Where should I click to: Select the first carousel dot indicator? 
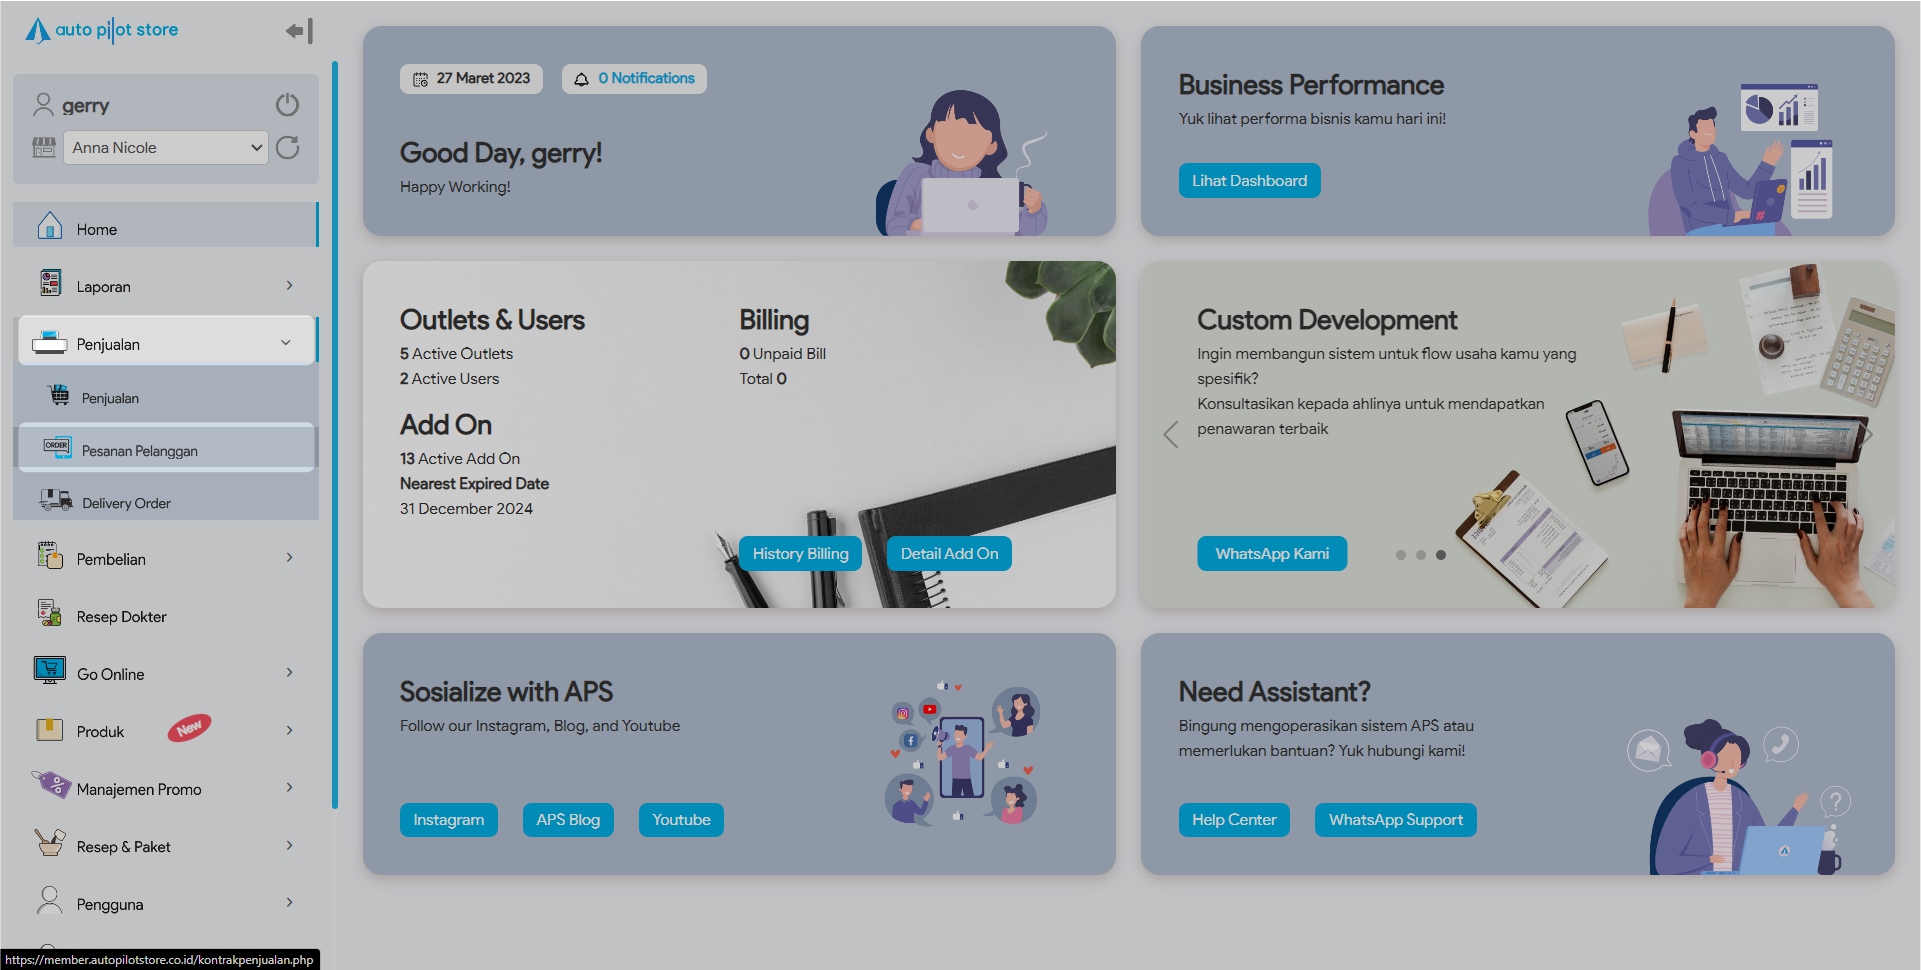click(1400, 555)
